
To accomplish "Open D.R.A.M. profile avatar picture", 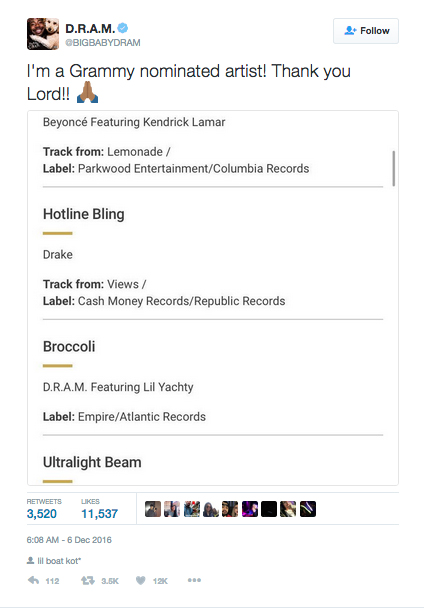I will point(43,34).
